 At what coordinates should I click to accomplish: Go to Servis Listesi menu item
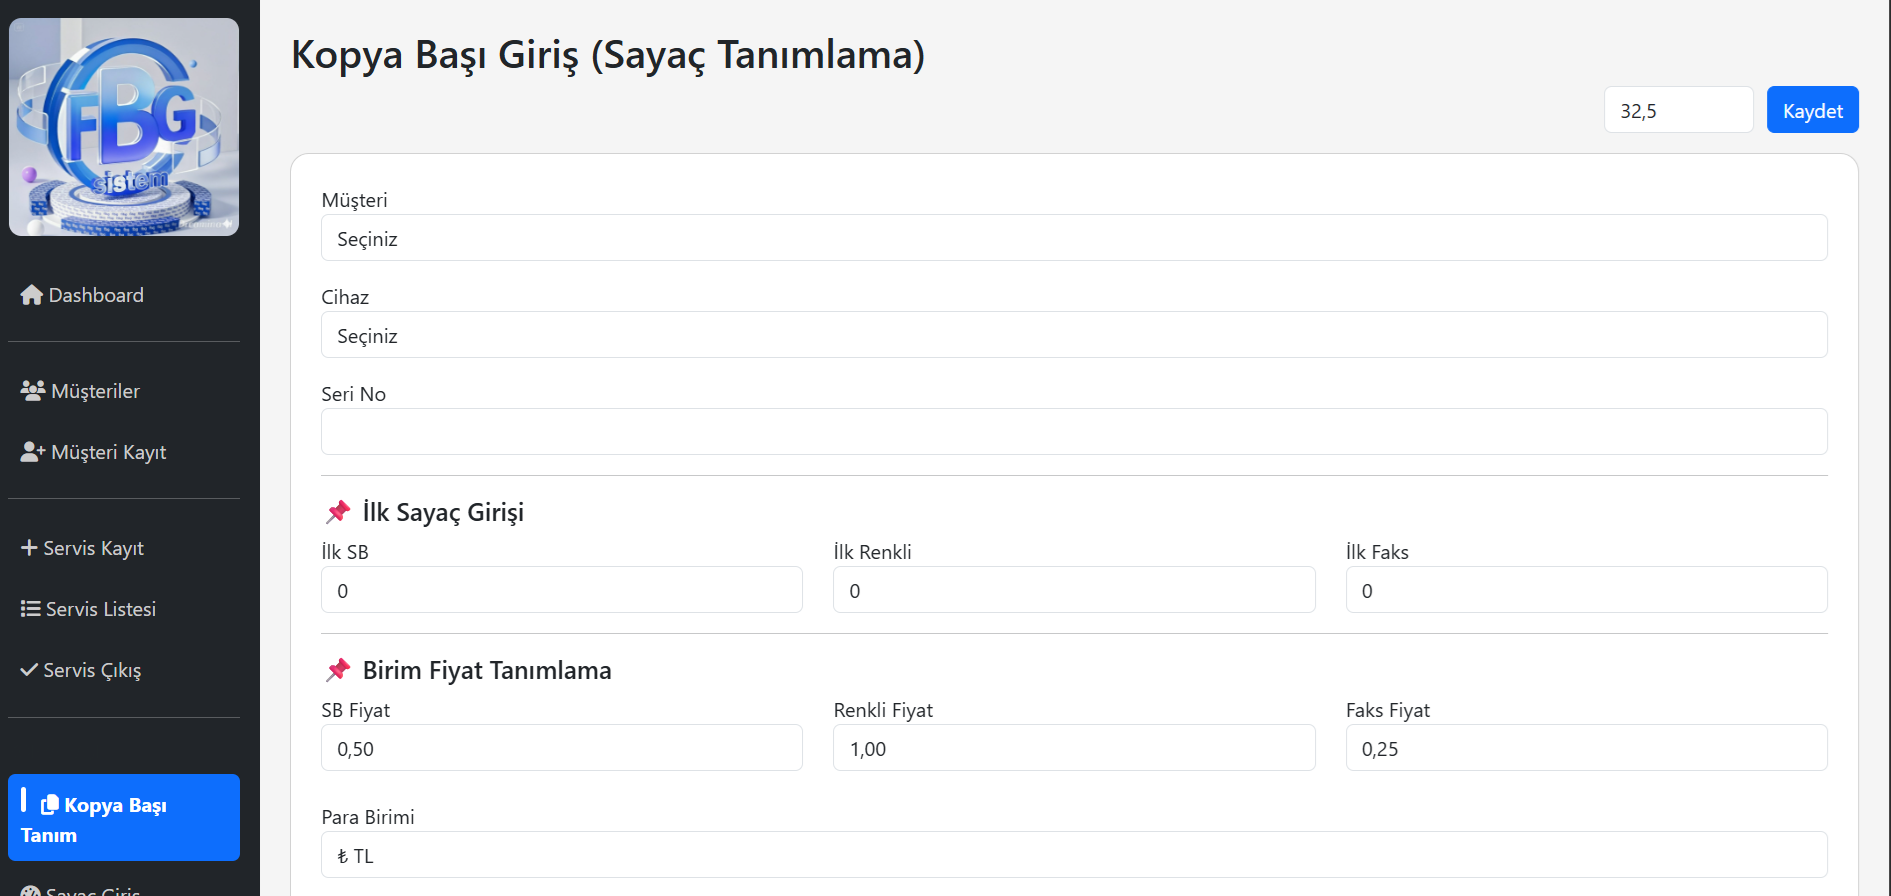point(100,609)
